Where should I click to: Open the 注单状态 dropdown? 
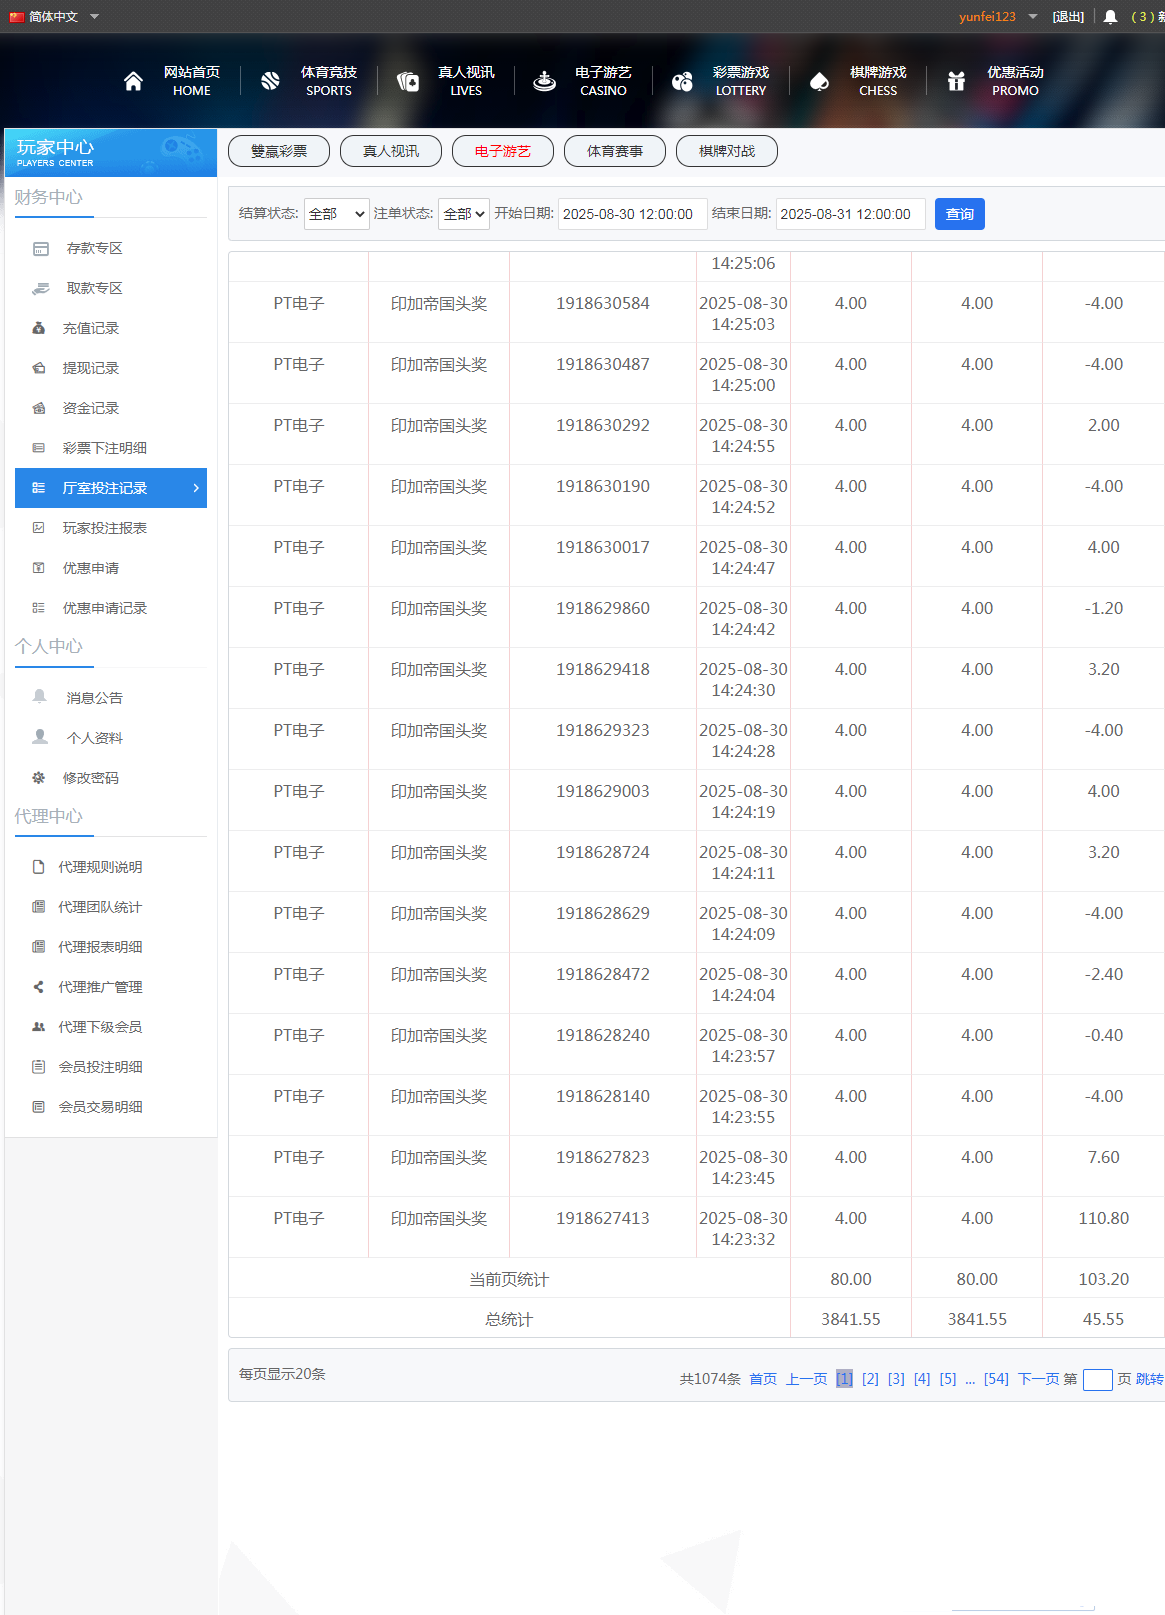tap(463, 214)
